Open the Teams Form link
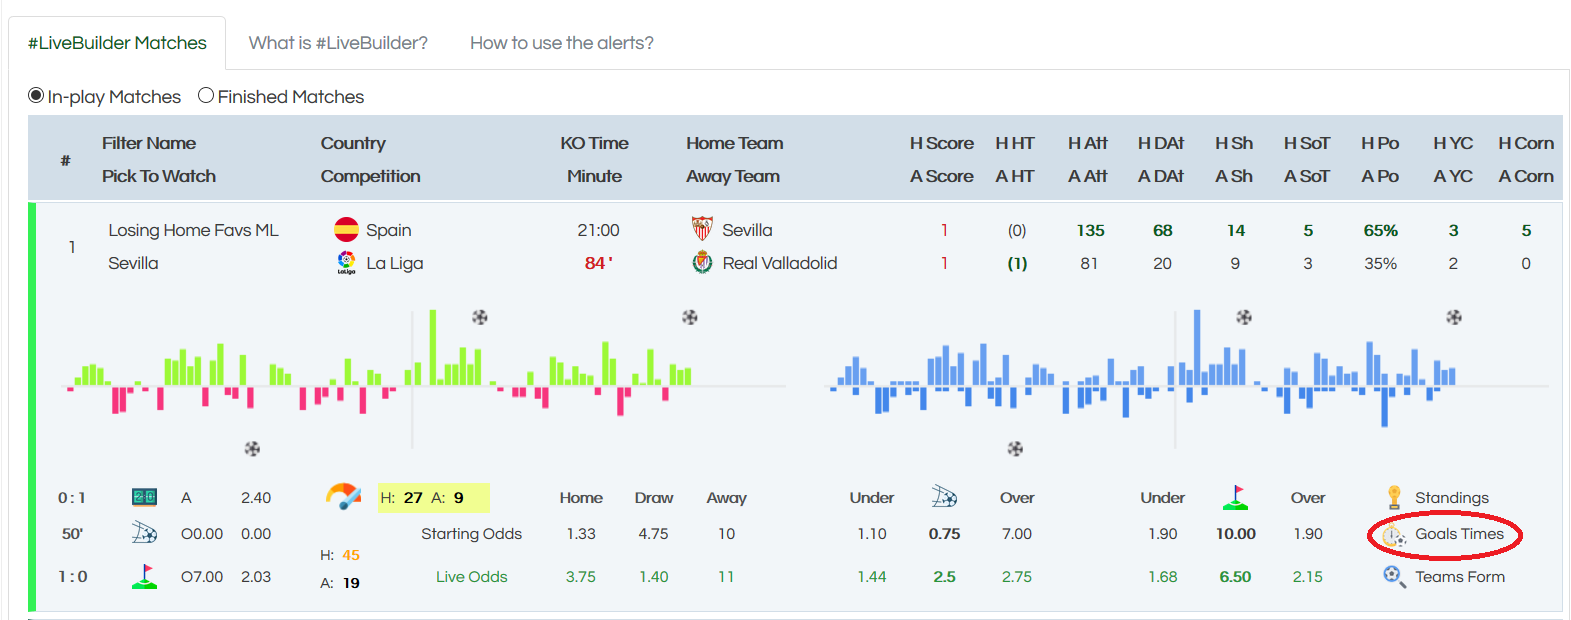Image resolution: width=1571 pixels, height=620 pixels. 1459,577
